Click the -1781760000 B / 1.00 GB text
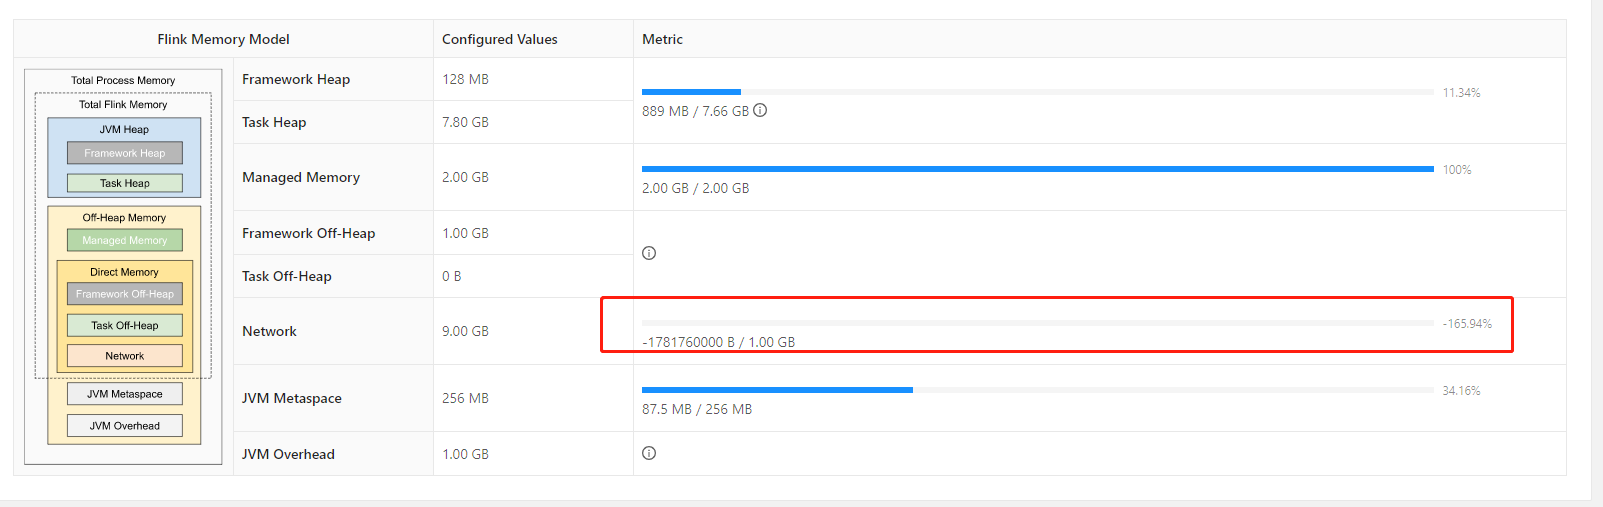This screenshot has height=507, width=1603. tap(718, 342)
